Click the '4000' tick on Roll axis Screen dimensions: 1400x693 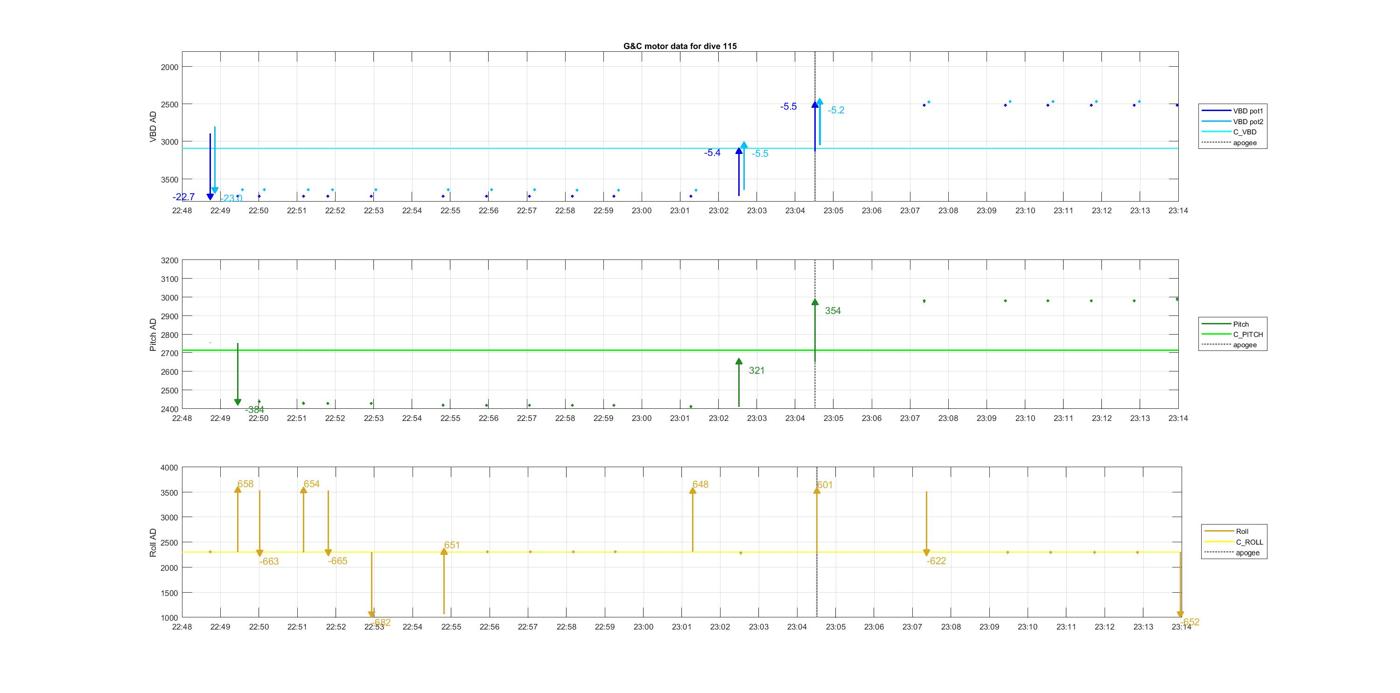click(x=169, y=467)
